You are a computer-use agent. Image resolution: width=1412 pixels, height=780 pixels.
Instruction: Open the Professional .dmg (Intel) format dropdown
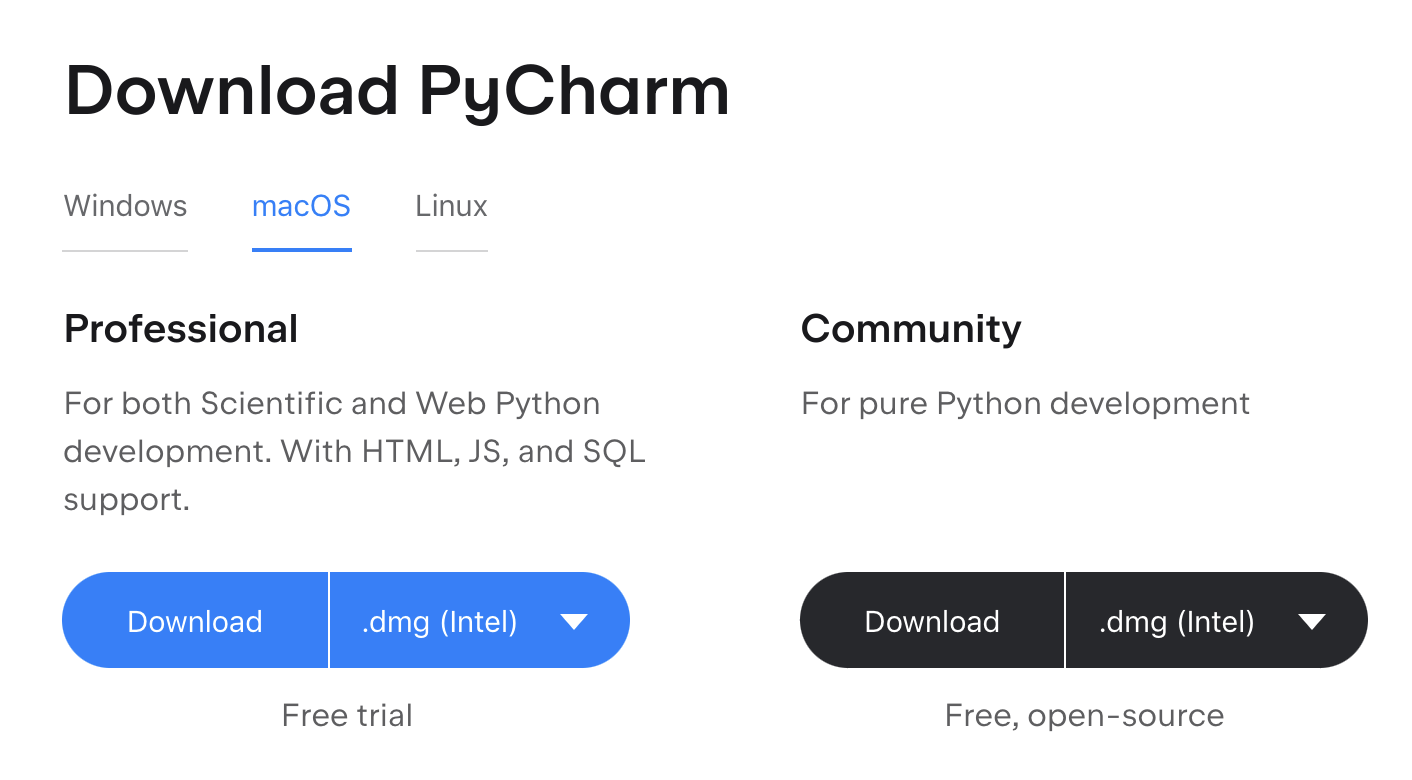pyautogui.click(x=480, y=621)
